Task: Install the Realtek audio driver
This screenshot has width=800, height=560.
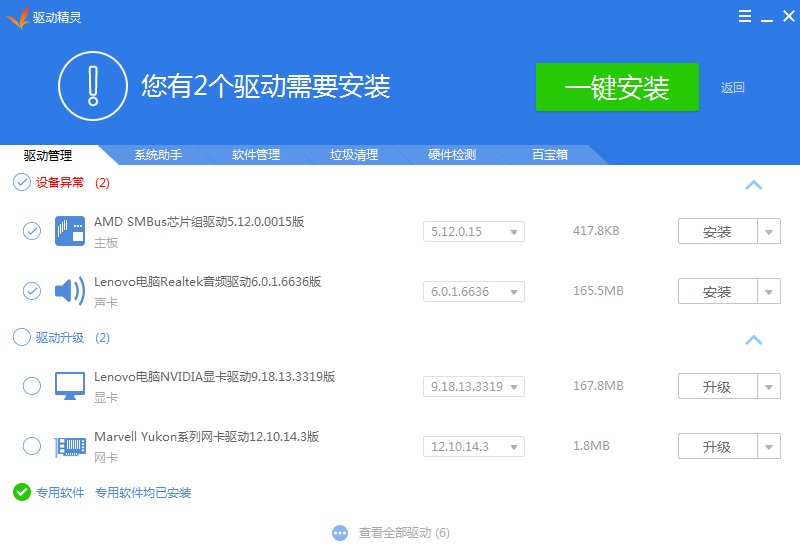Action: pos(717,291)
